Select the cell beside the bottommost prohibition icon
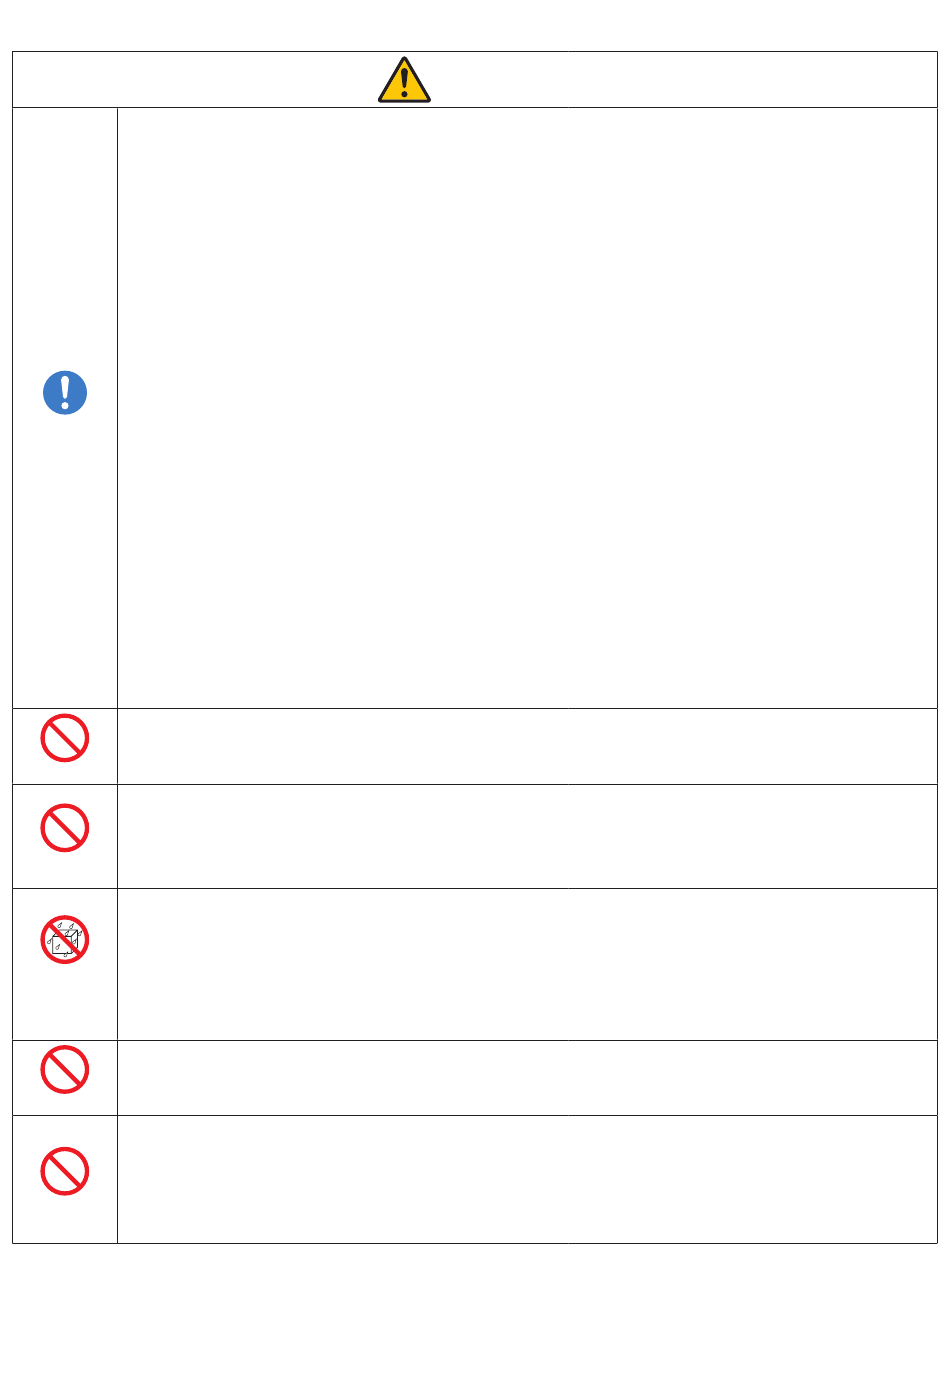The height and width of the screenshot is (1397, 950). pyautogui.click(x=527, y=1180)
